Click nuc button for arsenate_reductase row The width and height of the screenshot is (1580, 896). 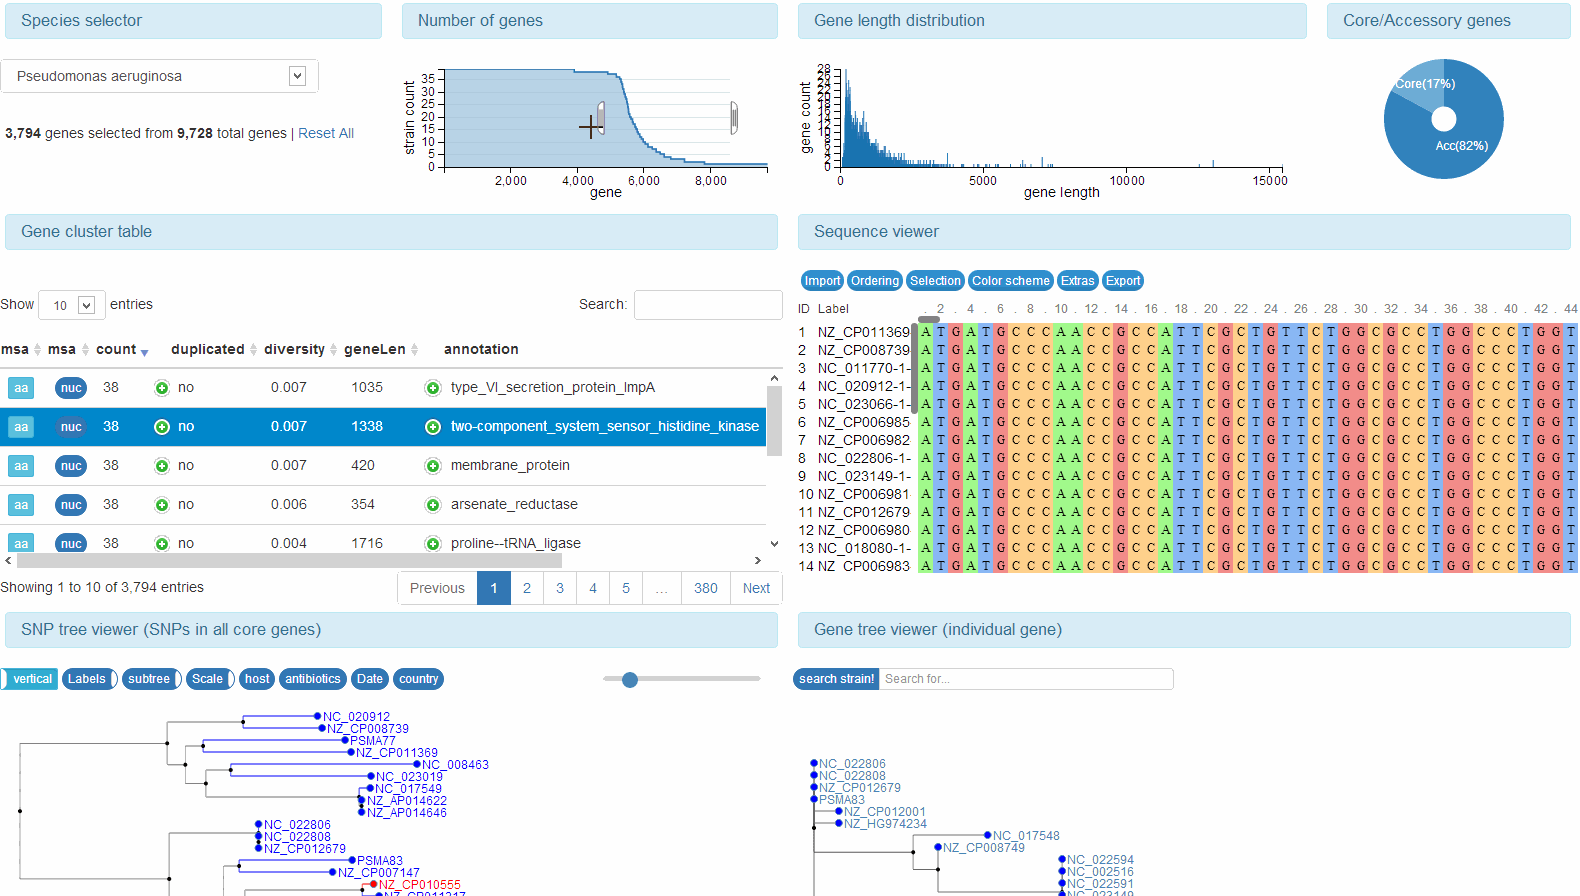[x=71, y=505]
